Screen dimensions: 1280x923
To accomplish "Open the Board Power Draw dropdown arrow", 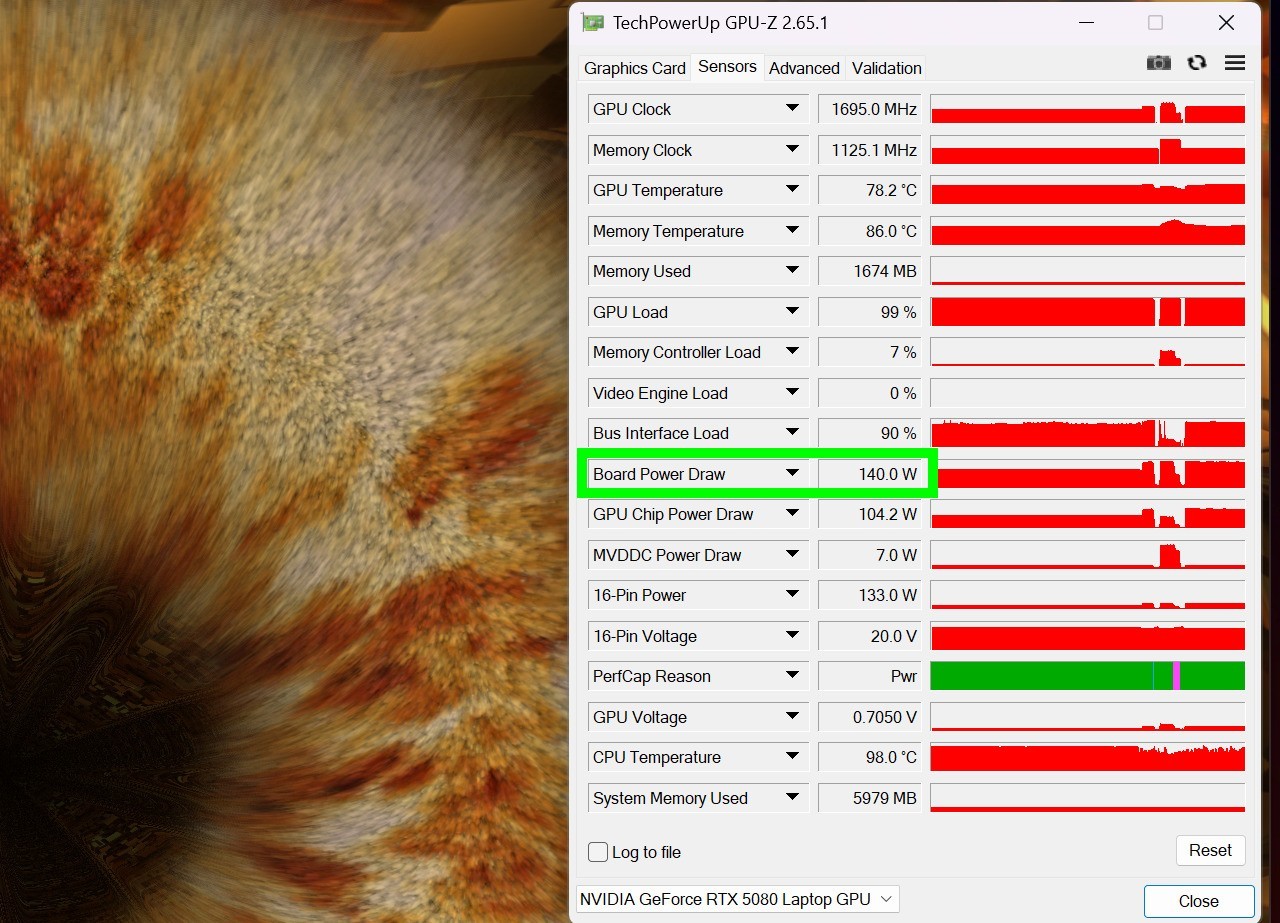I will [x=792, y=474].
